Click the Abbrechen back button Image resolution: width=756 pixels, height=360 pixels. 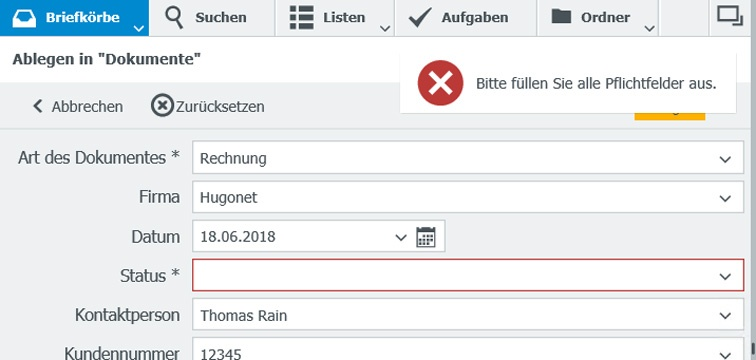click(78, 107)
